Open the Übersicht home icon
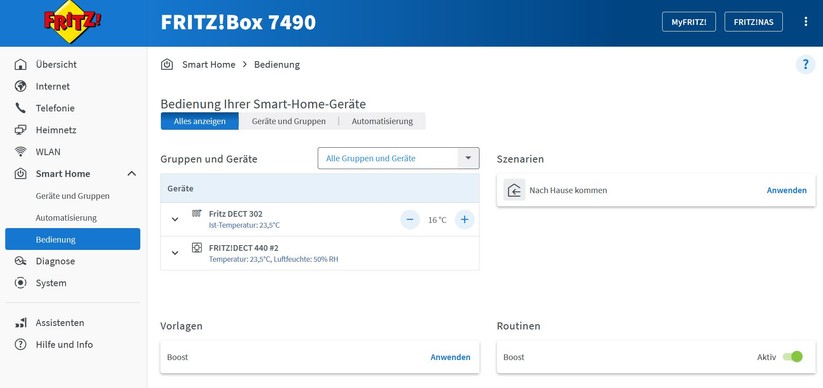 (20, 65)
